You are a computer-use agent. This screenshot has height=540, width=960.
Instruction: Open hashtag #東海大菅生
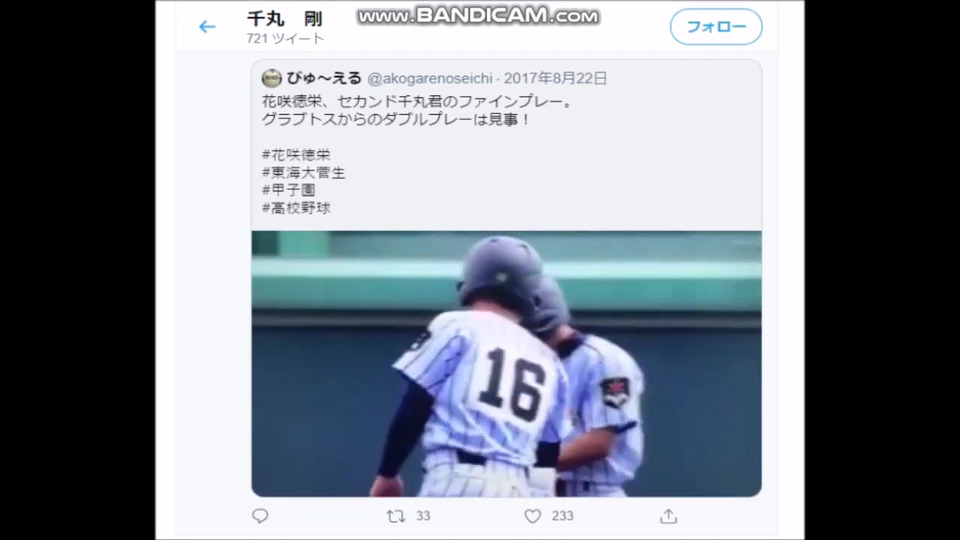pos(304,173)
